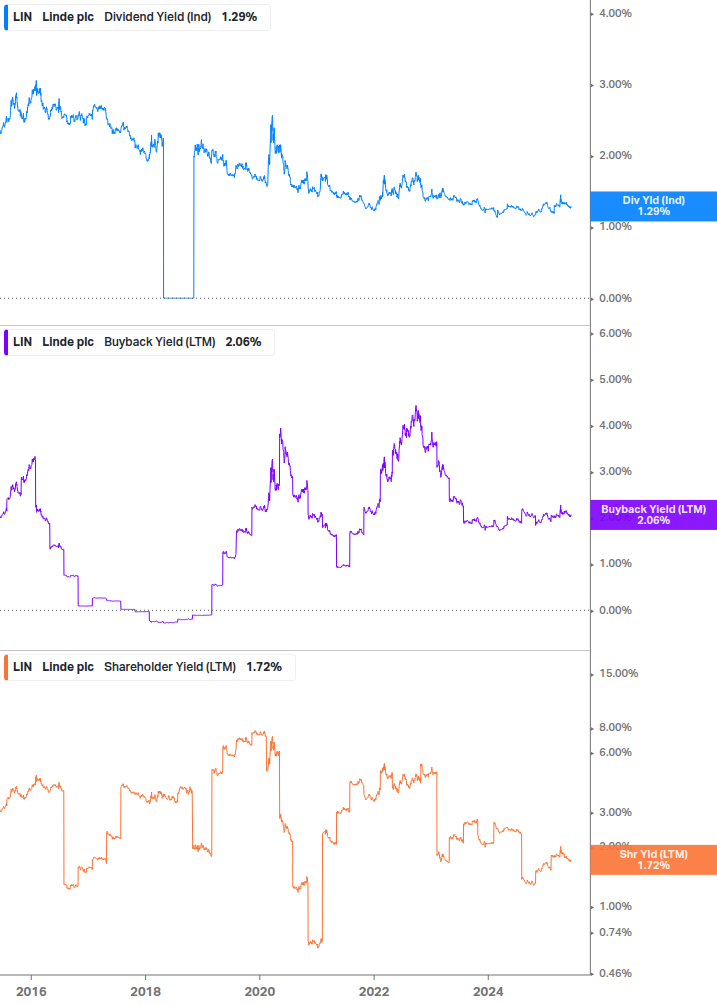Image resolution: width=717 pixels, height=1005 pixels.
Task: Click the 1.72% value in shareholder legend
Action: point(264,667)
